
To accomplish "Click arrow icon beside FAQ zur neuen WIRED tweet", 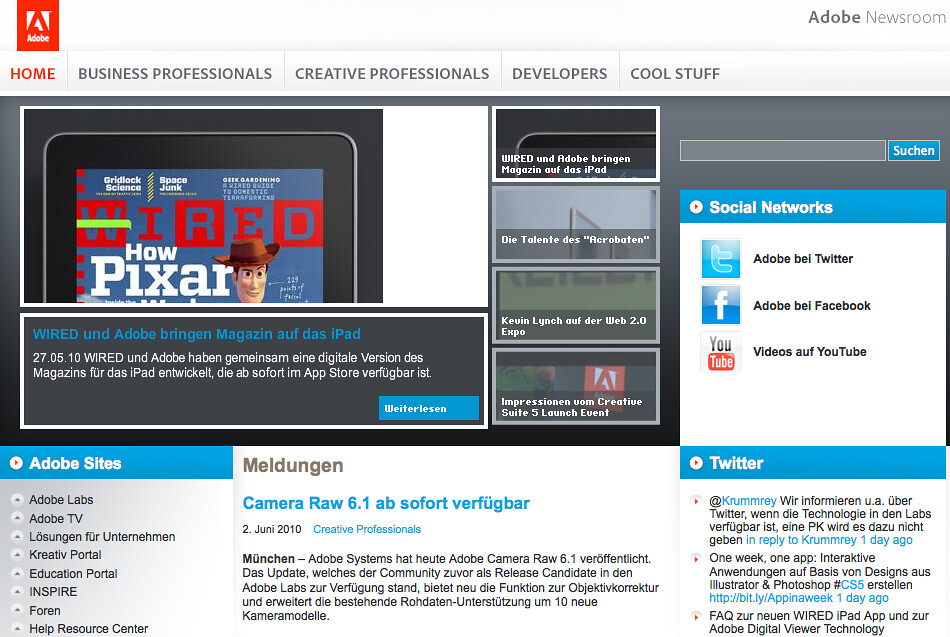I will 696,616.
